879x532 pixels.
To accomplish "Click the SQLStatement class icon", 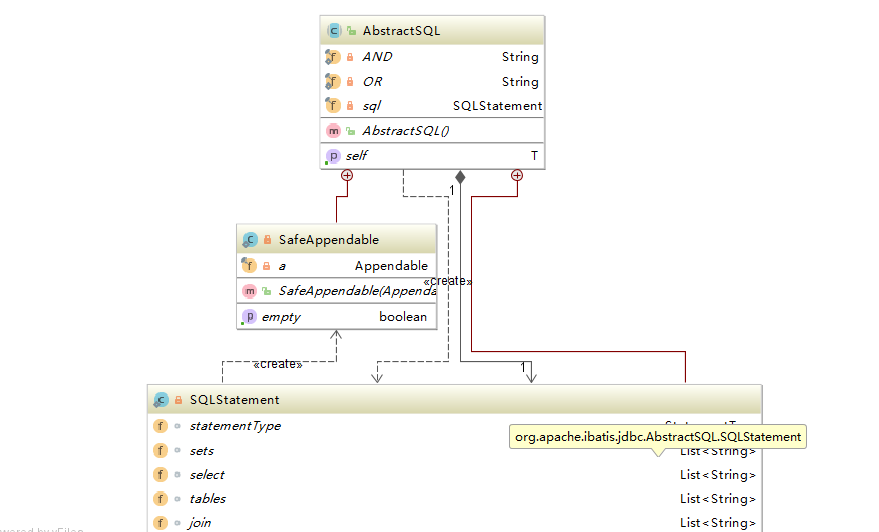I will point(161,400).
